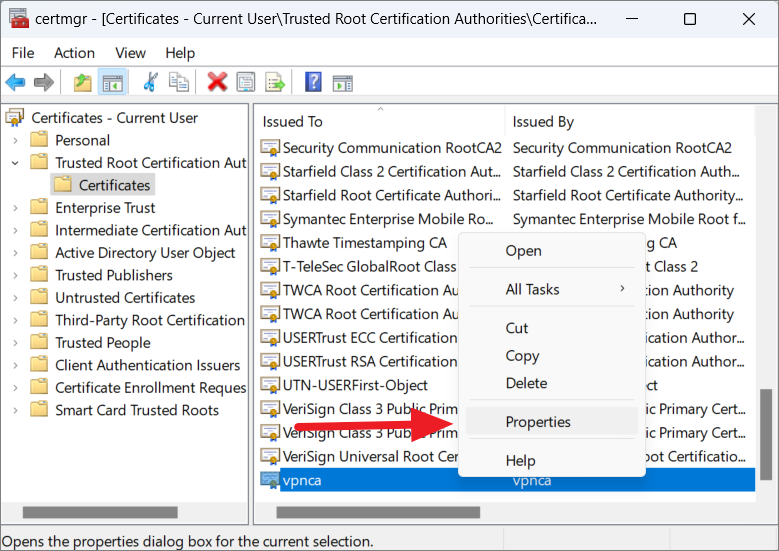The width and height of the screenshot is (779, 551).
Task: Select Starfield Class 2 Certification Authority row
Action: point(507,172)
